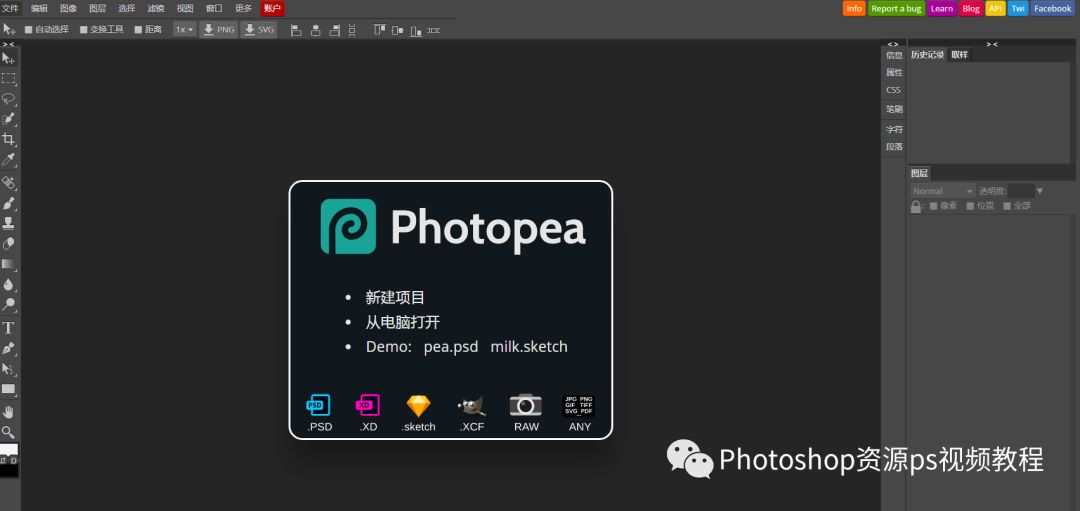This screenshot has width=1080, height=511.
Task: Open the 1x scale dropdown
Action: (184, 30)
